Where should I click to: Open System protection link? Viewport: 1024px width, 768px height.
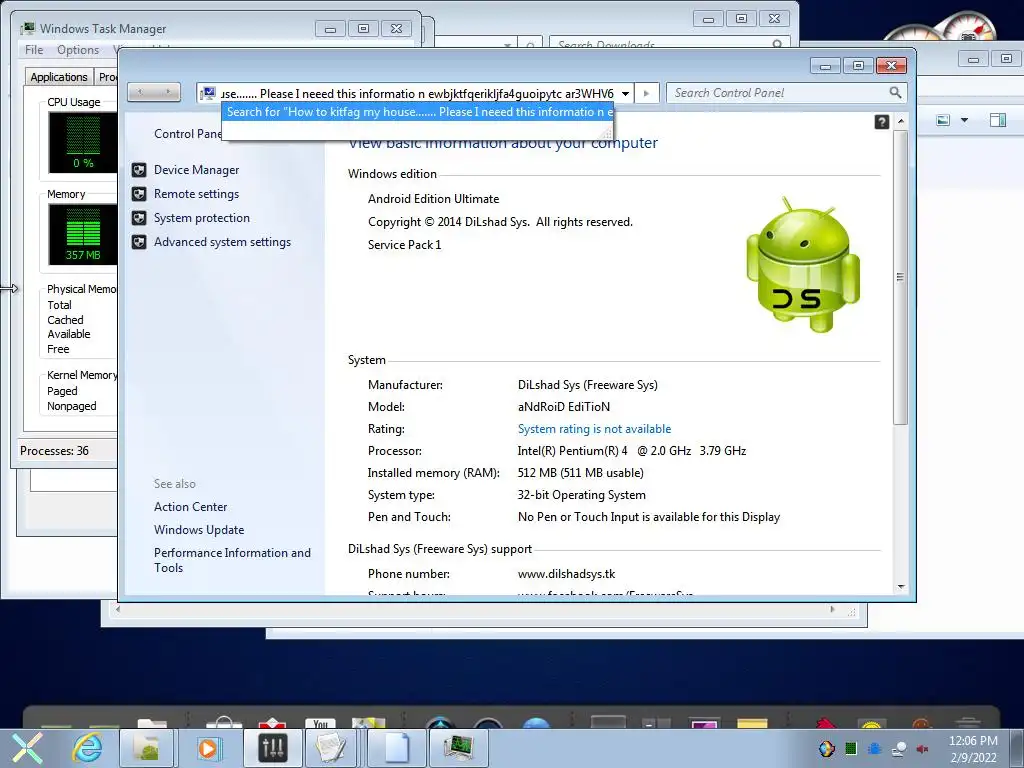click(x=202, y=218)
